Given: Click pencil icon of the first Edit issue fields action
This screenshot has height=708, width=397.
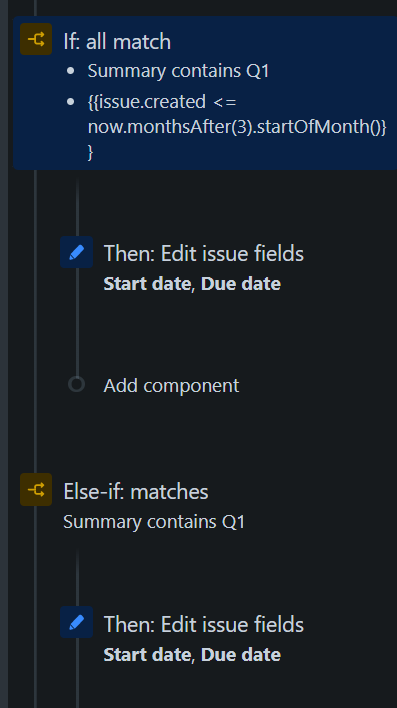Looking at the screenshot, I should coord(76,252).
